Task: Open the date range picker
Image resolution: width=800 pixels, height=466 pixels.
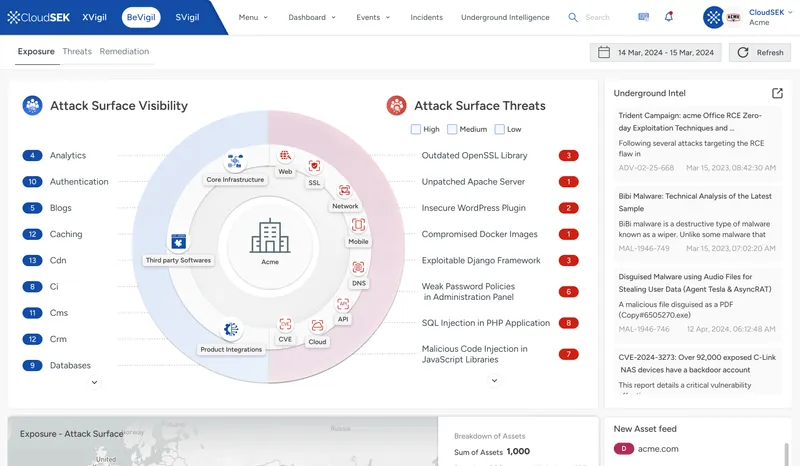Action: [x=656, y=52]
